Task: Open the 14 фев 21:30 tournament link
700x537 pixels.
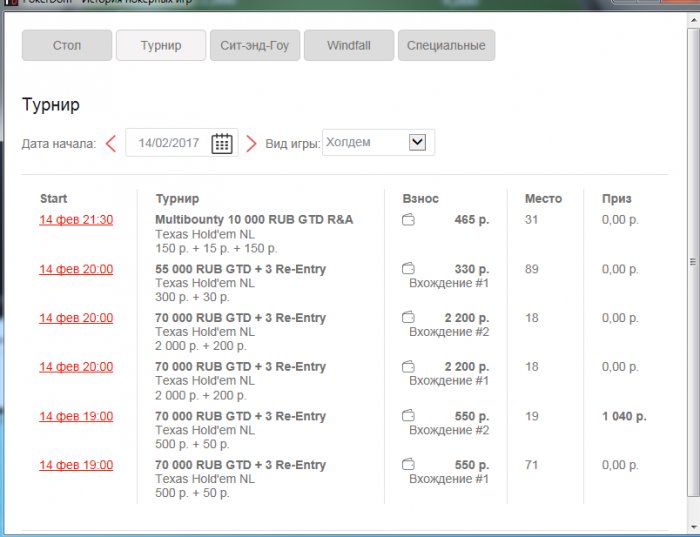Action: coord(76,220)
